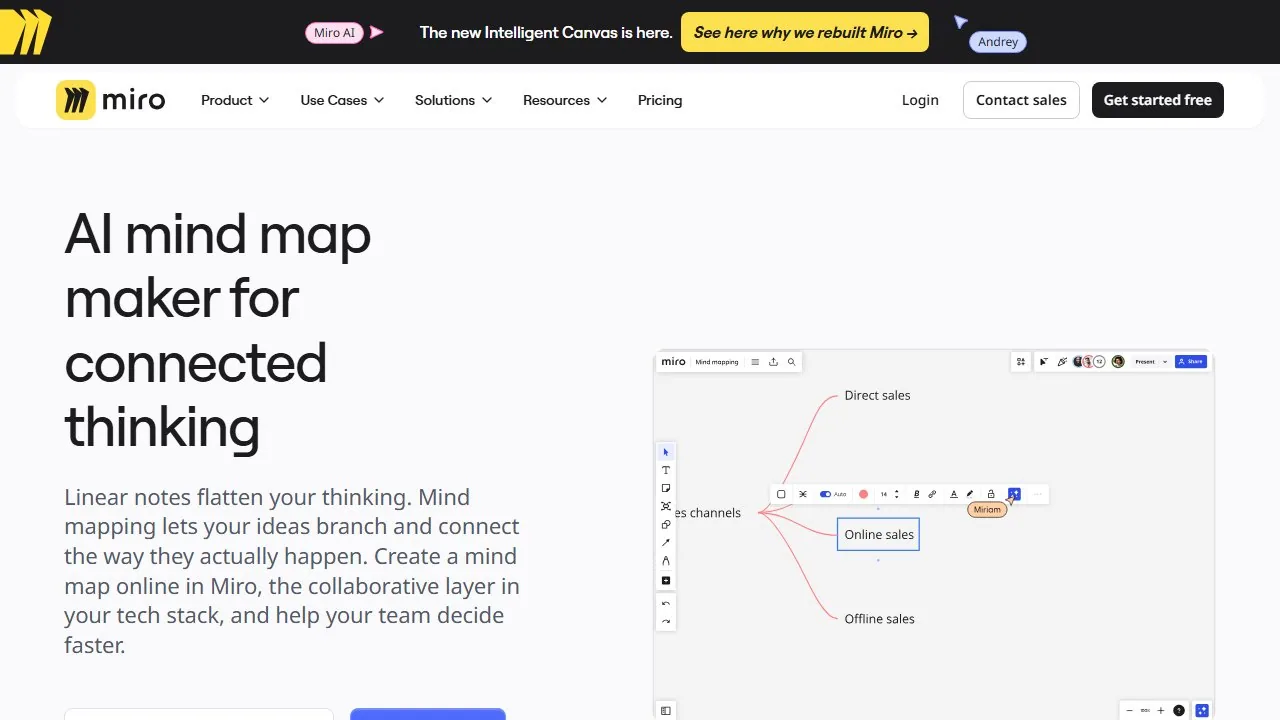Expand the Product dropdown menu
The height and width of the screenshot is (720, 1280).
coord(235,100)
